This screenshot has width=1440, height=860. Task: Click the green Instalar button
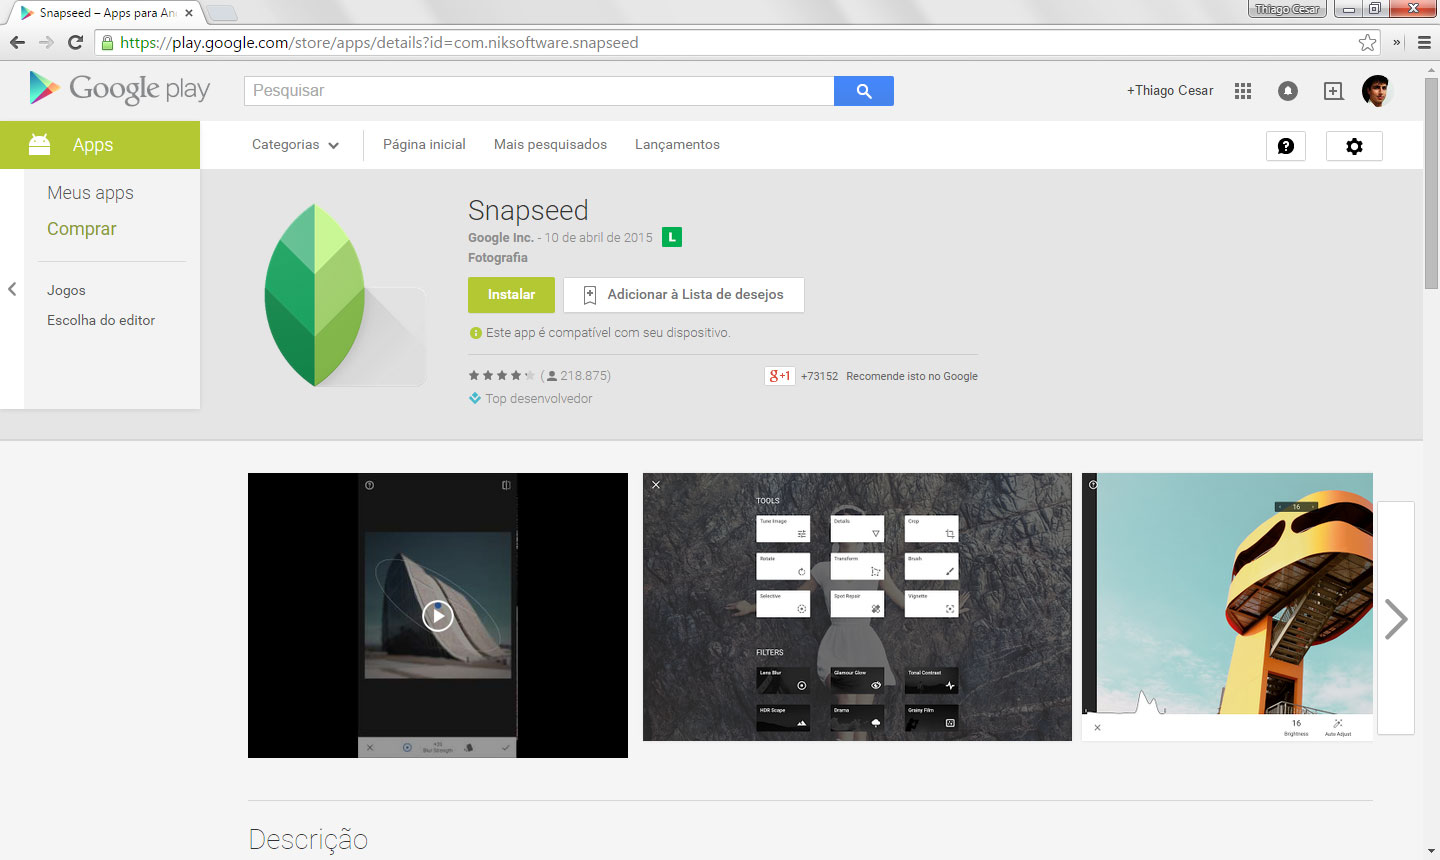[x=511, y=295]
